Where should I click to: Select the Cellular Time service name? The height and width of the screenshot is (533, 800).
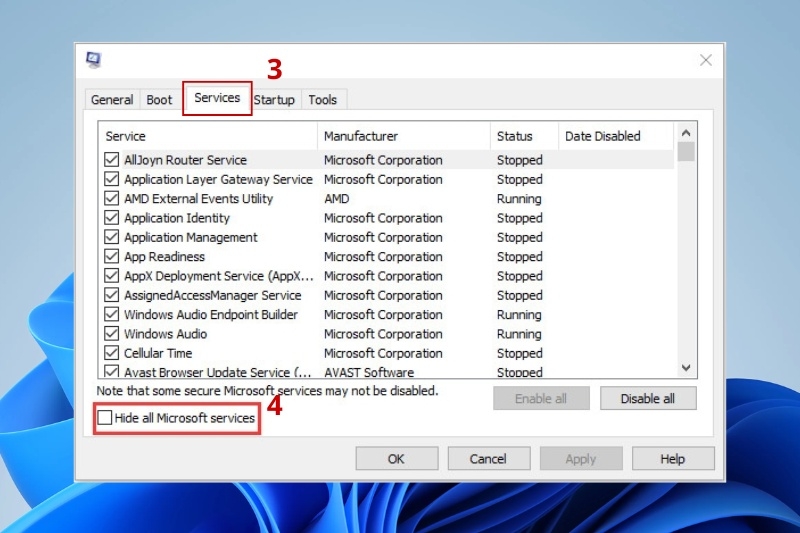click(x=158, y=353)
